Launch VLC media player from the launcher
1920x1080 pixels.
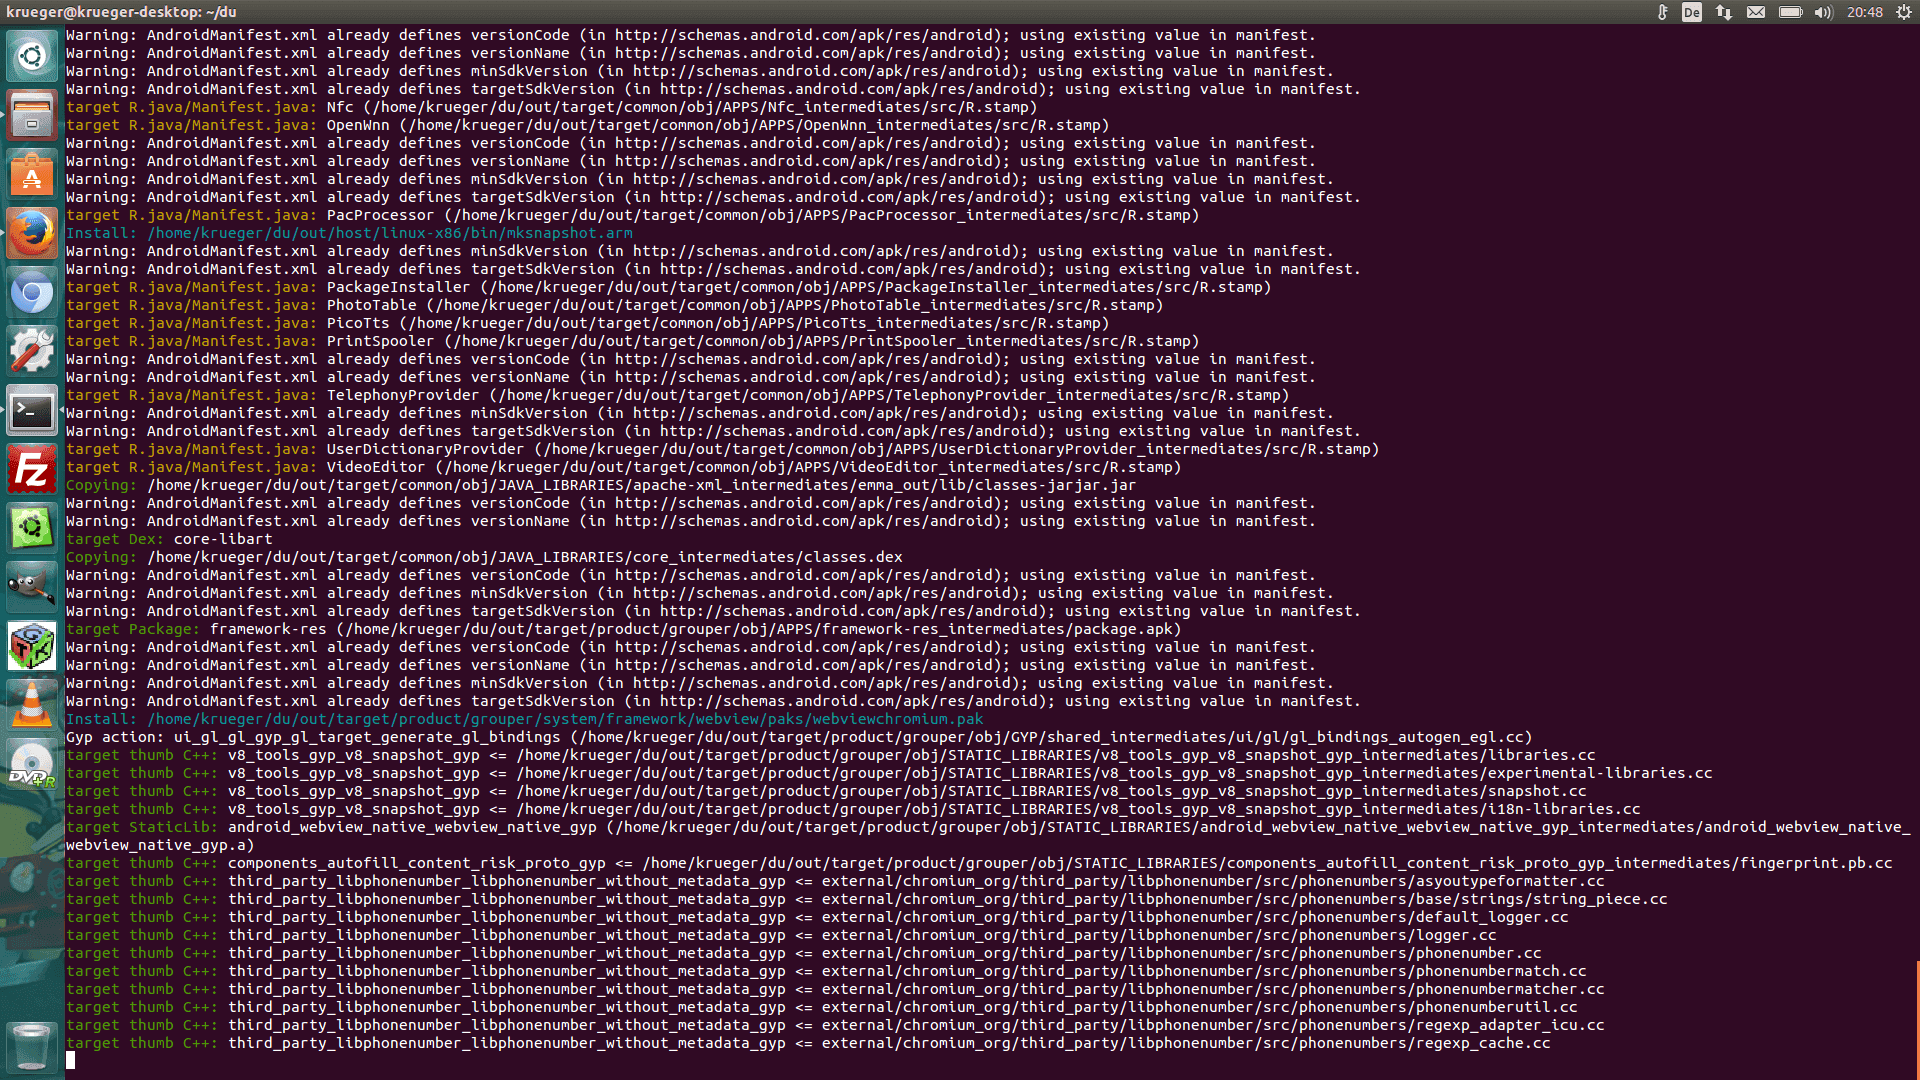(x=32, y=706)
